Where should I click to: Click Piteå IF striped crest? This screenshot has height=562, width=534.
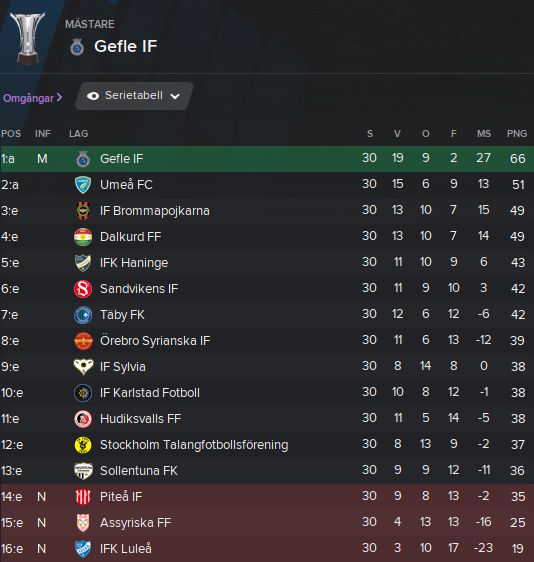click(83, 497)
